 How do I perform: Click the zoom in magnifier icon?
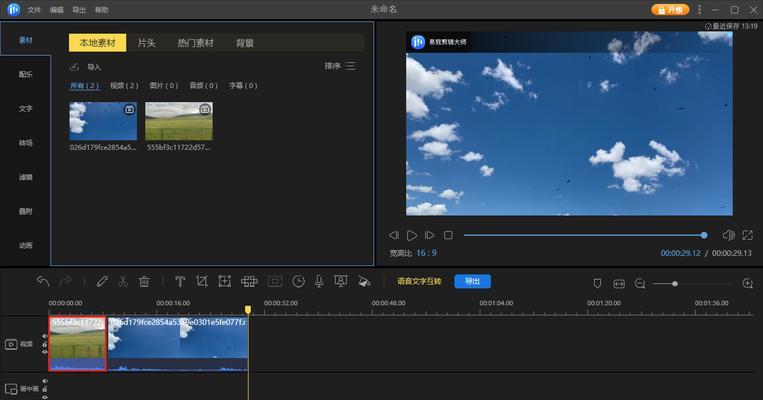(x=748, y=284)
